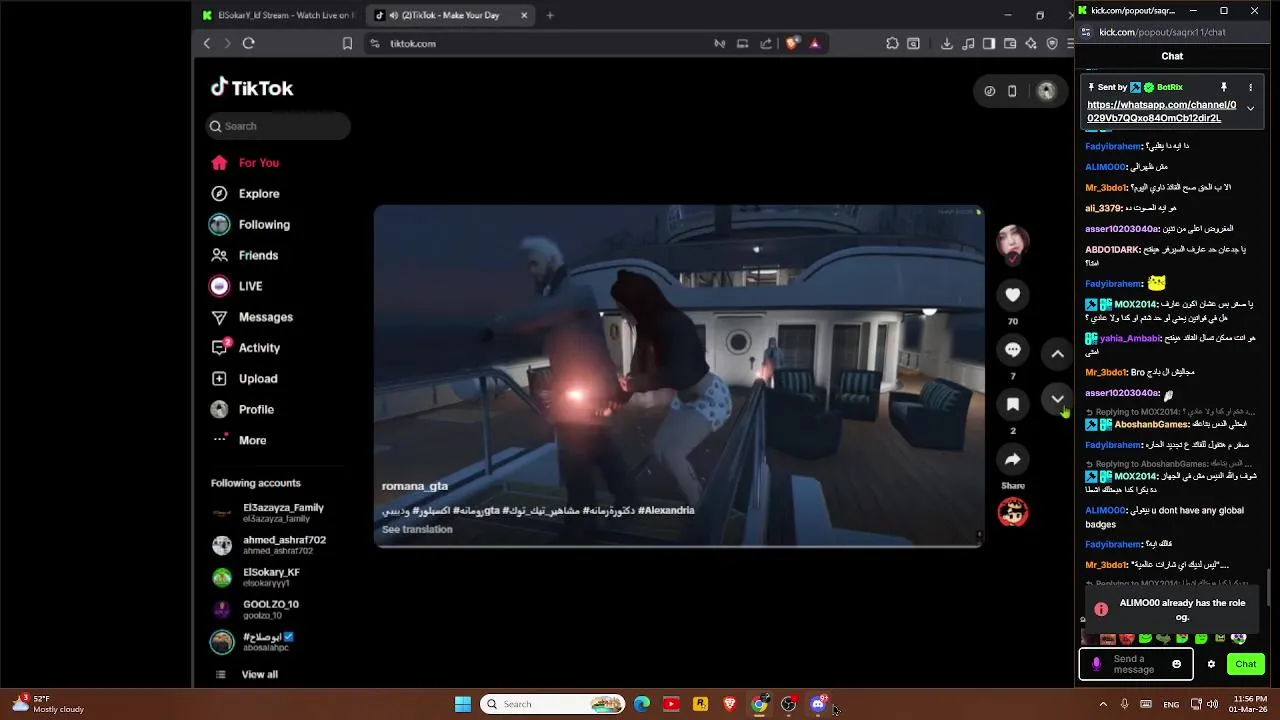Open TikTok coins icon in header
This screenshot has height=720, width=1280.
point(989,91)
